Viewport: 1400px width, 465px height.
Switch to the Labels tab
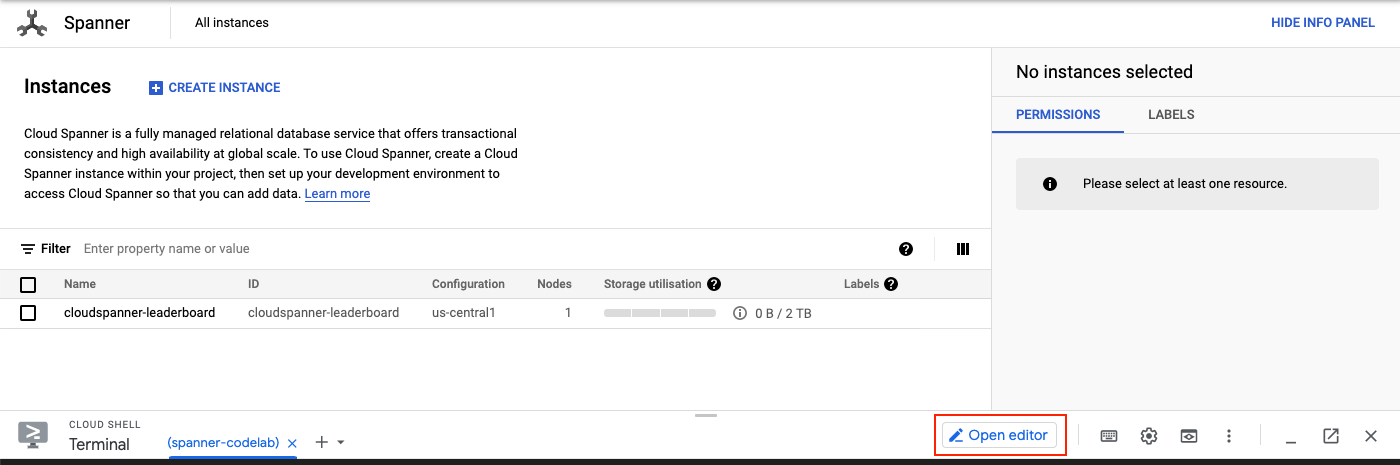[1171, 114]
